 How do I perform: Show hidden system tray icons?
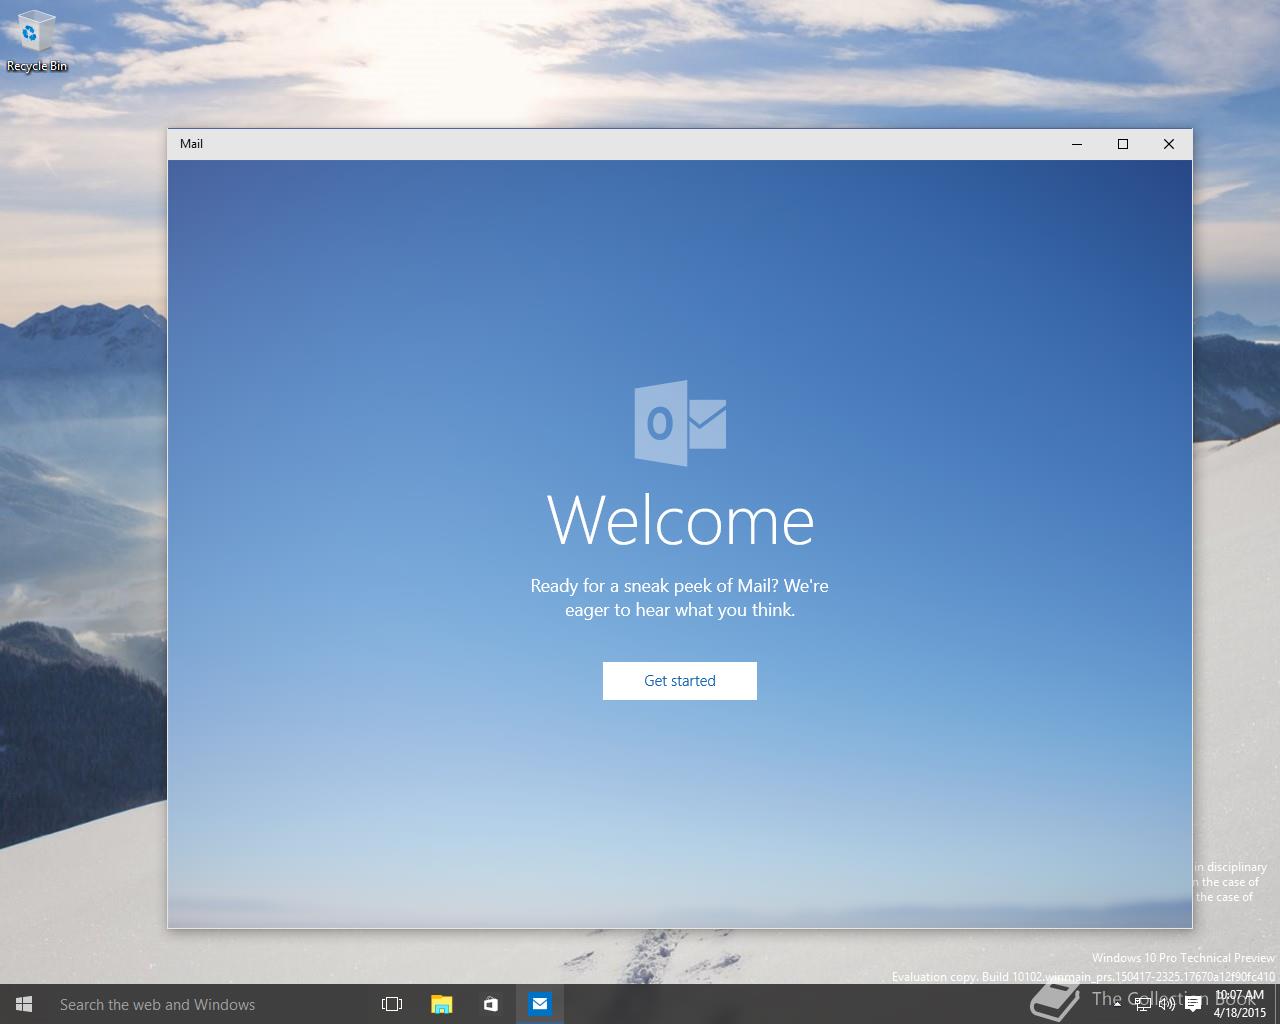1118,1004
